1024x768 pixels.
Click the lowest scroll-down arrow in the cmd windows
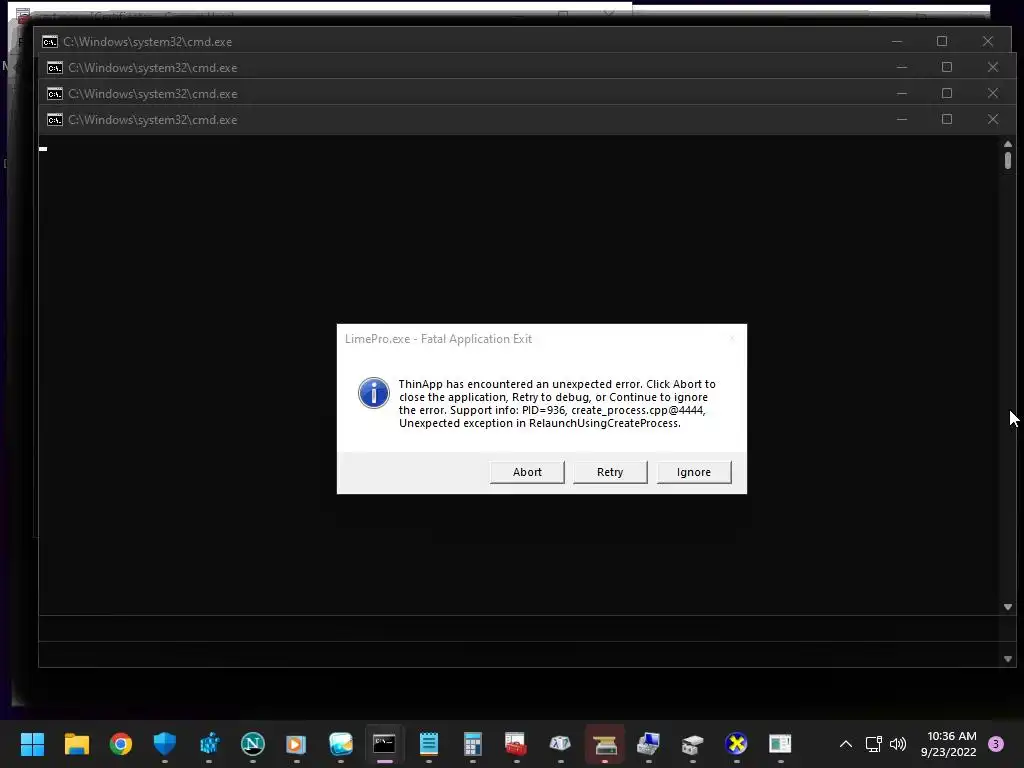[x=1008, y=660]
